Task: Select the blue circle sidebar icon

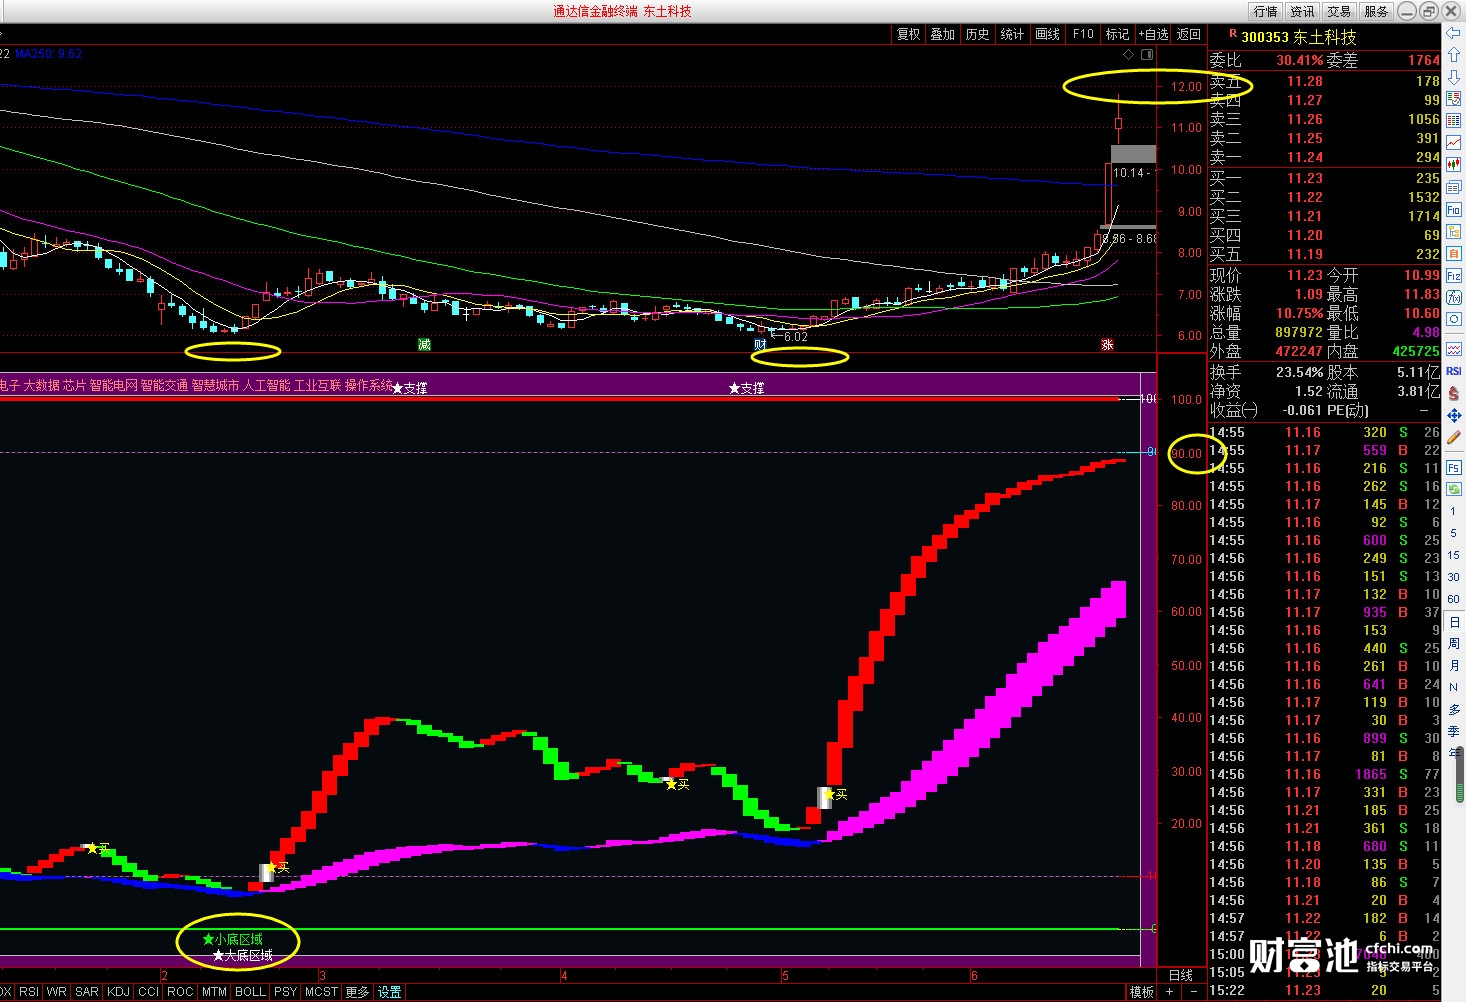Action: tap(1453, 318)
